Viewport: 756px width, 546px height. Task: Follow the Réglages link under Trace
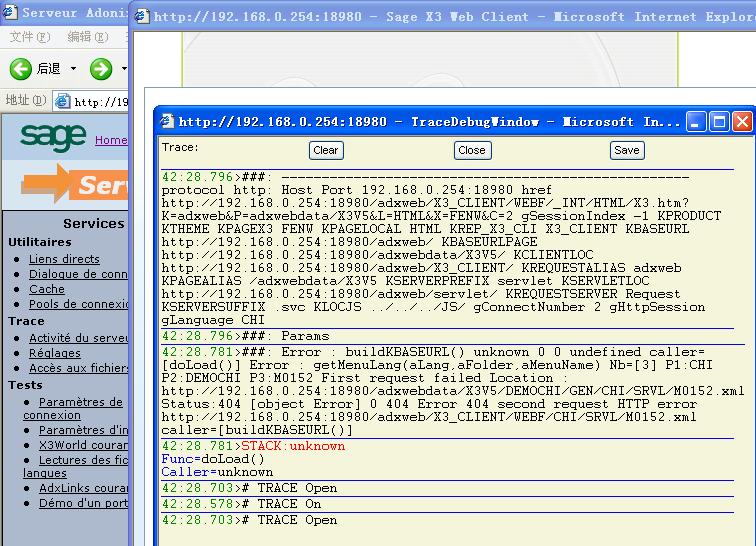[x=55, y=353]
